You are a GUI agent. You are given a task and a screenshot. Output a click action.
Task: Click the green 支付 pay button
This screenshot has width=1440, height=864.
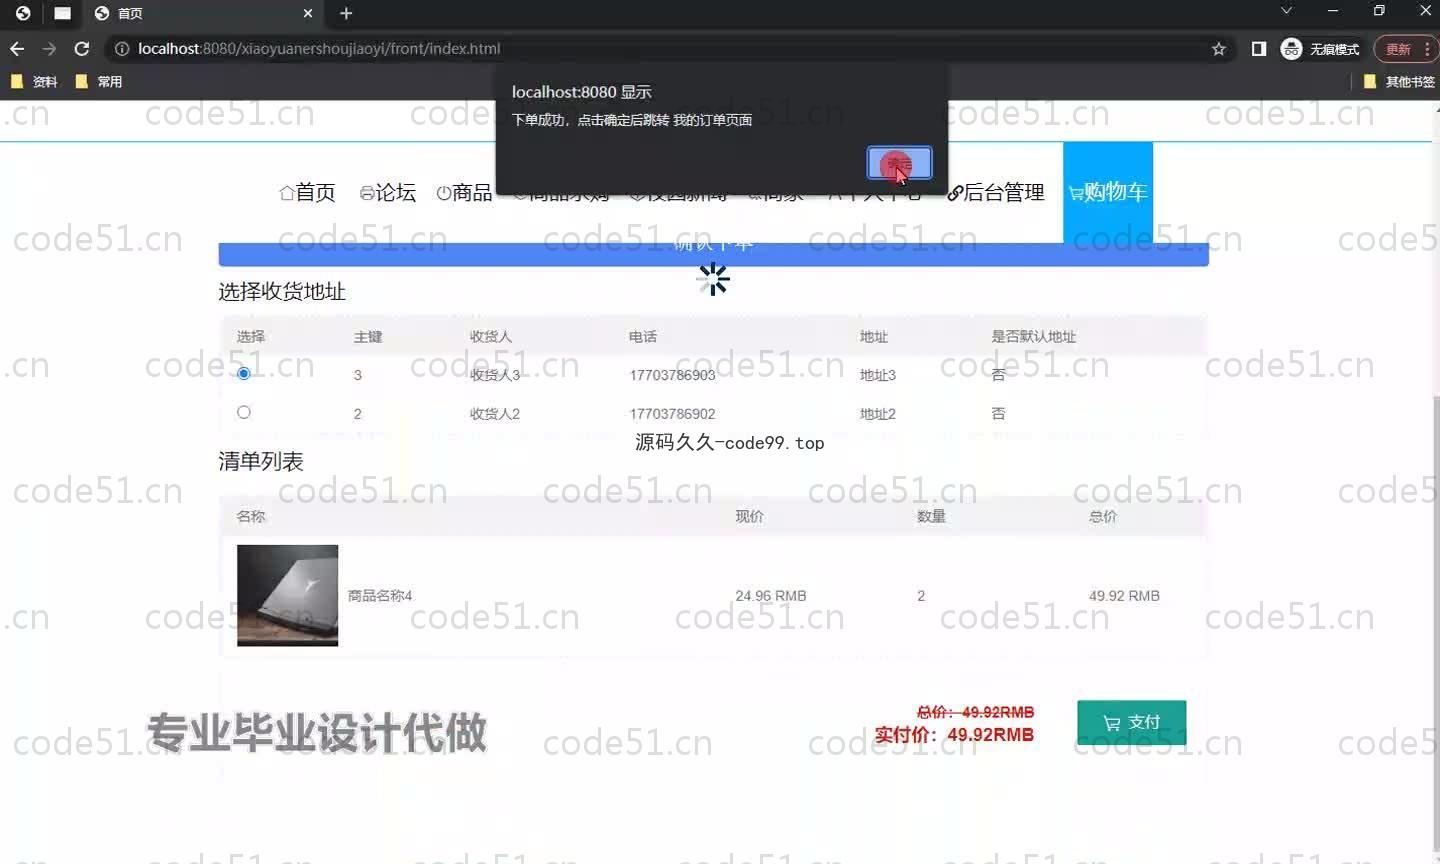pyautogui.click(x=1131, y=722)
